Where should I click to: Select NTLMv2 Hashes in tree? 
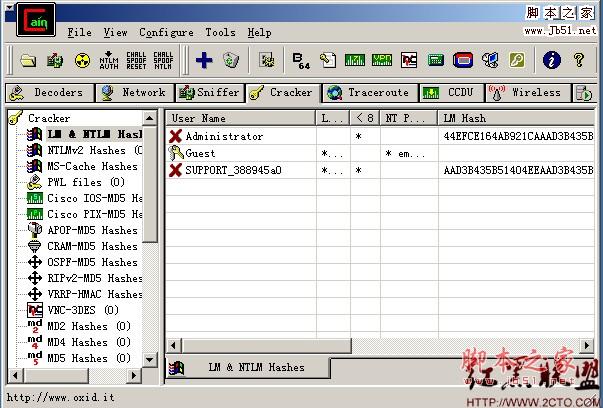click(95, 150)
